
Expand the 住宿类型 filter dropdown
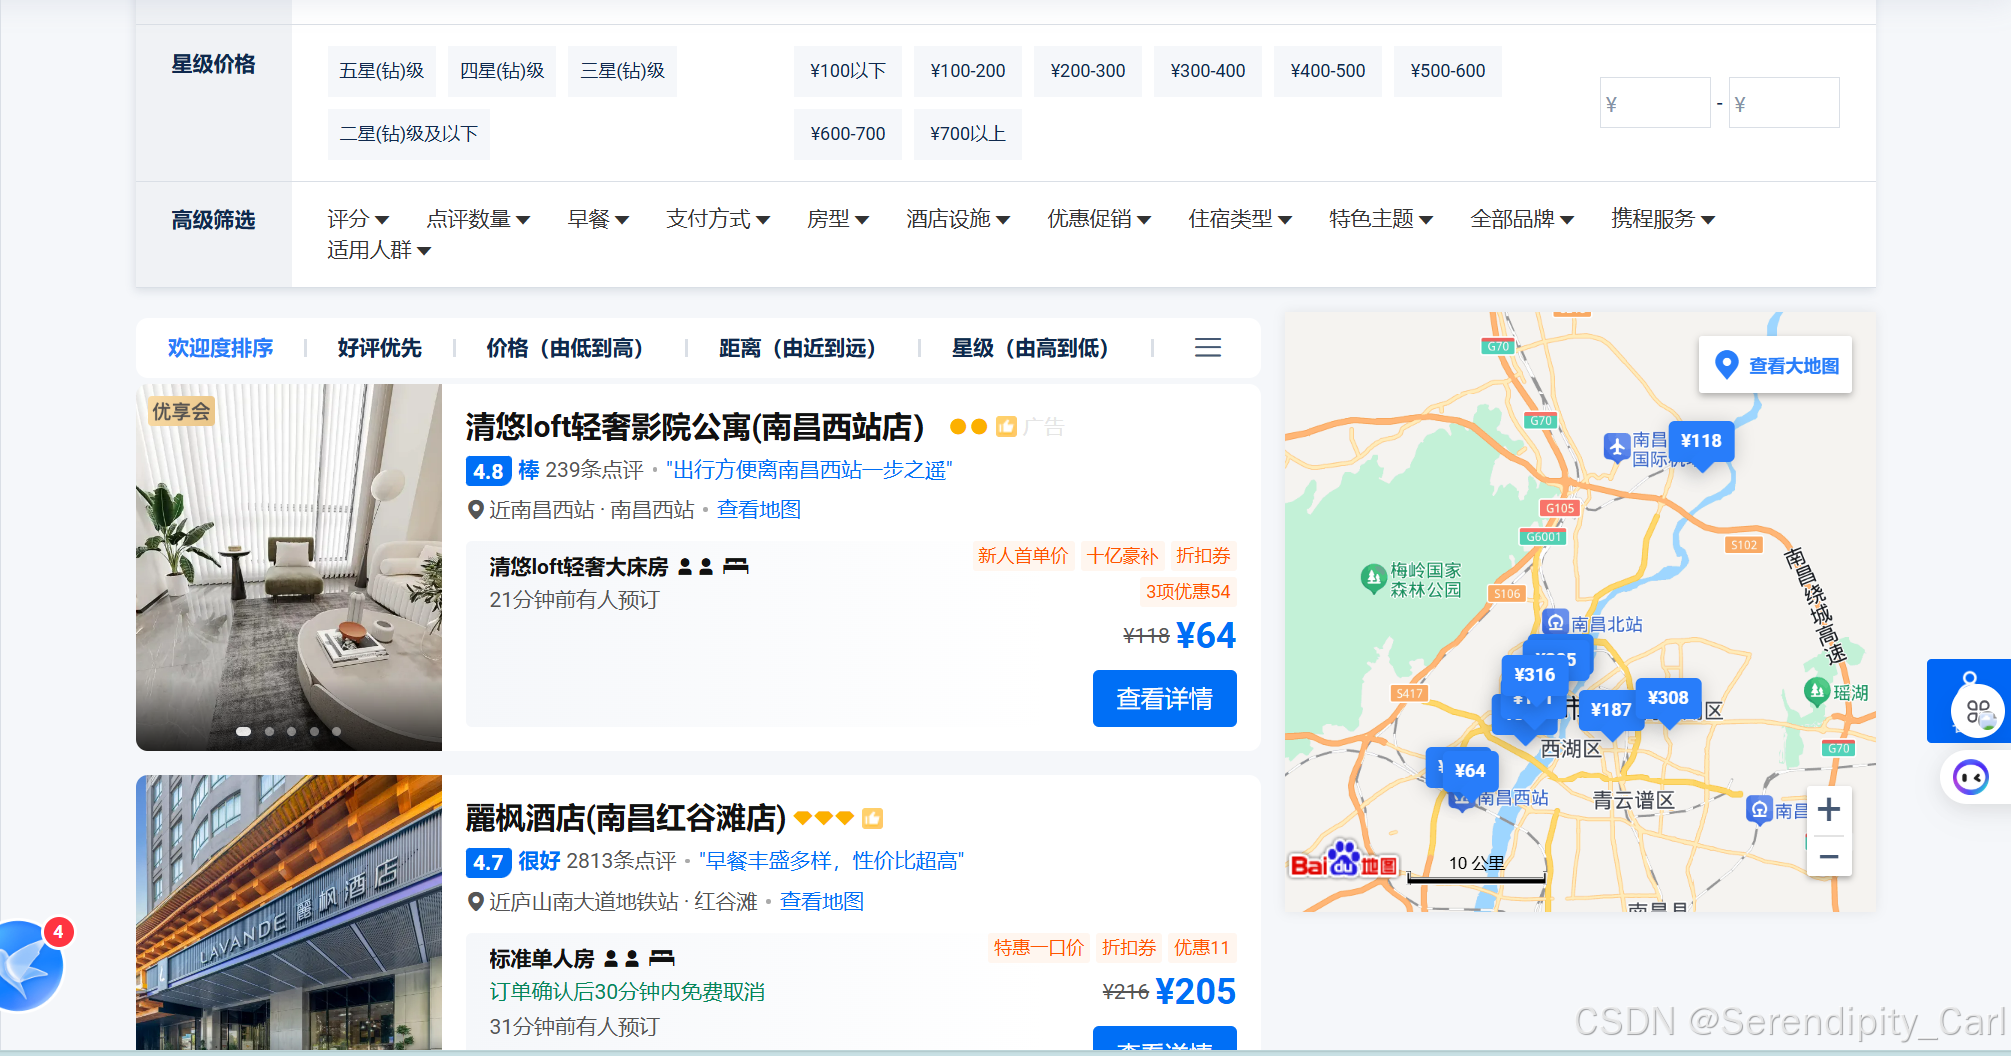[1240, 219]
